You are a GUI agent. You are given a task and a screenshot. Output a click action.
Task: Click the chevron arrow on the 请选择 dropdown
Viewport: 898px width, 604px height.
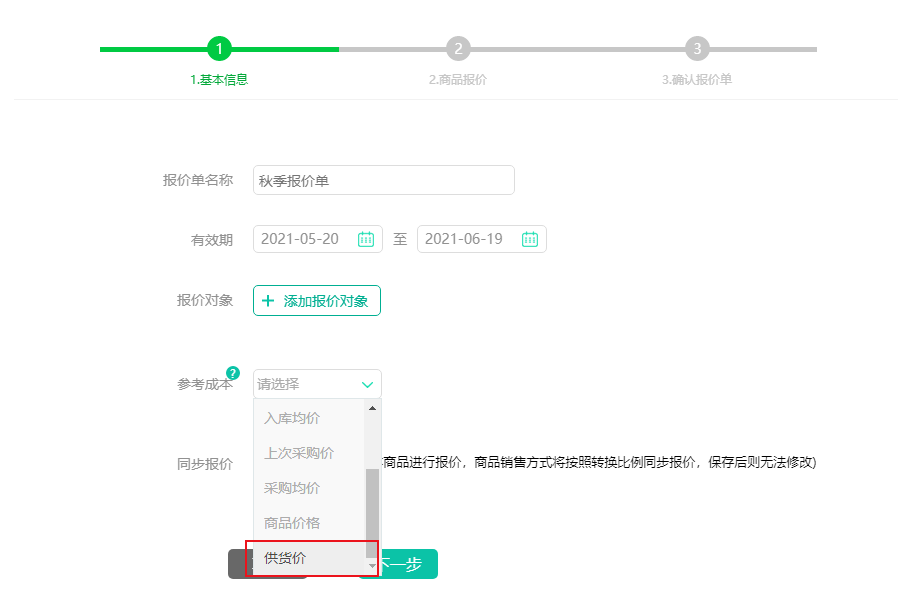(367, 383)
